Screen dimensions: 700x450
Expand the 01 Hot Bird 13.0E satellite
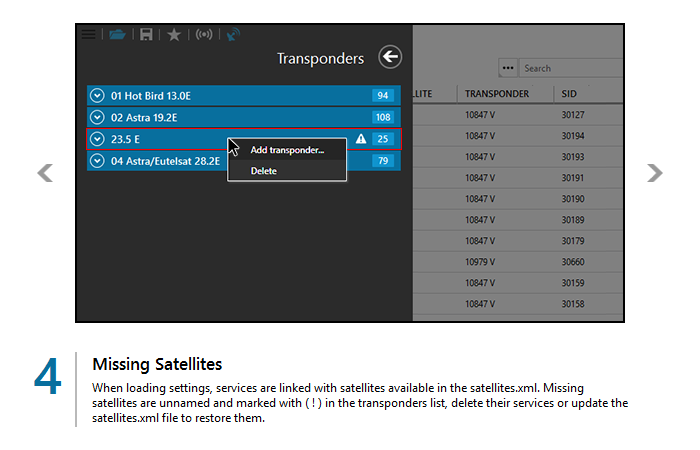coord(98,96)
